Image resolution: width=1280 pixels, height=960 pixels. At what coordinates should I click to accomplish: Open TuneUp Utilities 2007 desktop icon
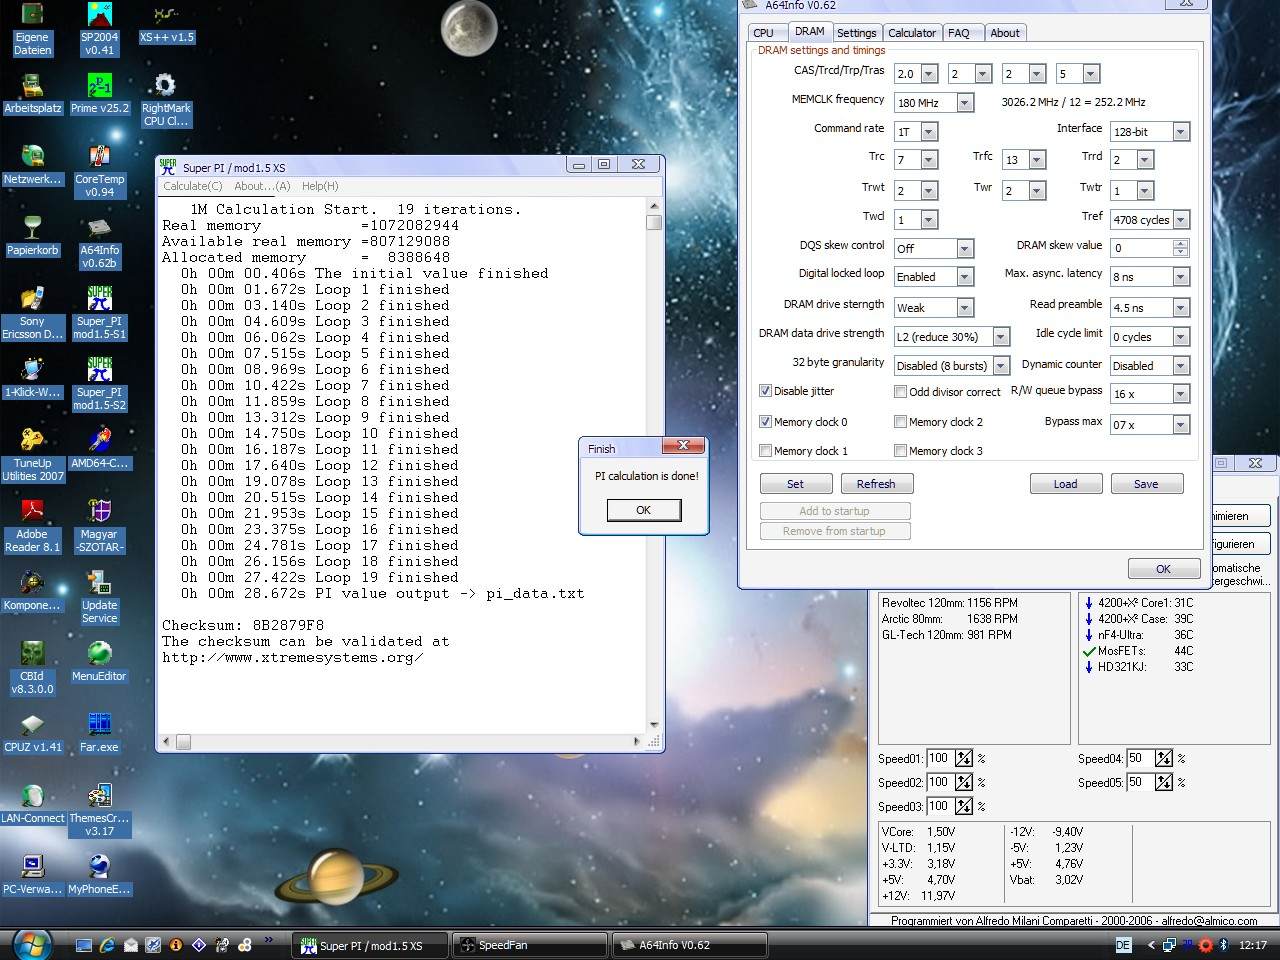(x=33, y=455)
